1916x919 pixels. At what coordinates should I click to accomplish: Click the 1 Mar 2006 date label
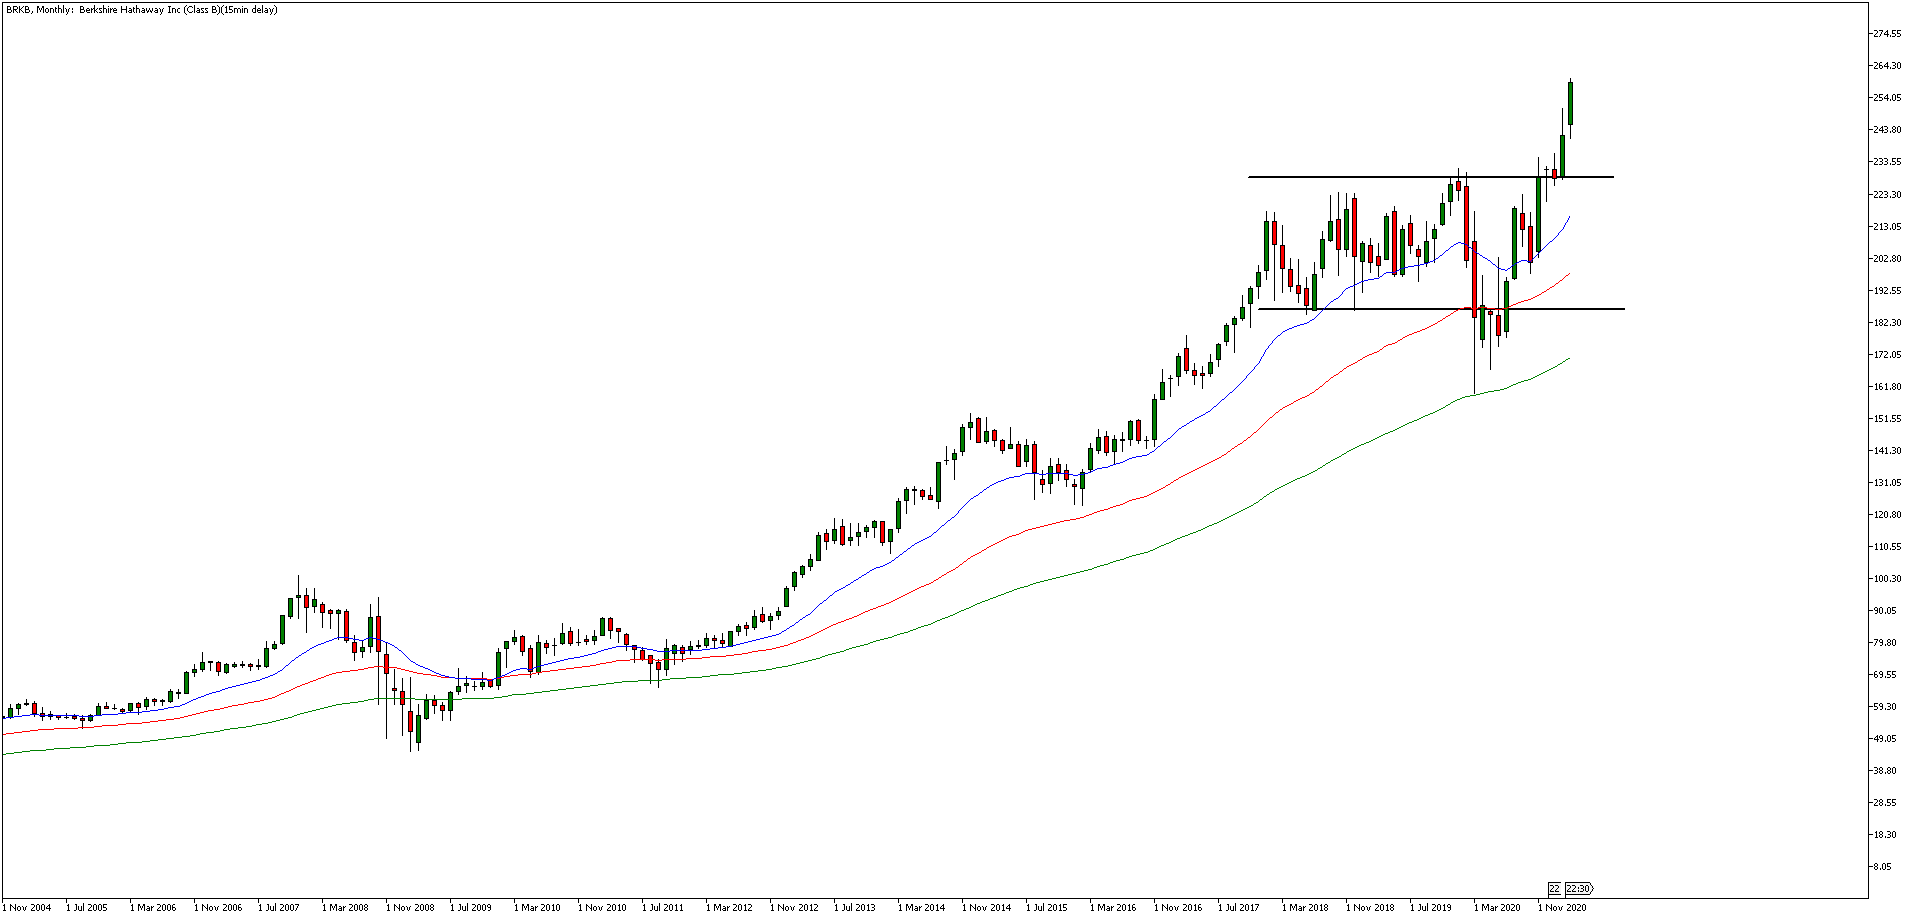click(x=154, y=908)
